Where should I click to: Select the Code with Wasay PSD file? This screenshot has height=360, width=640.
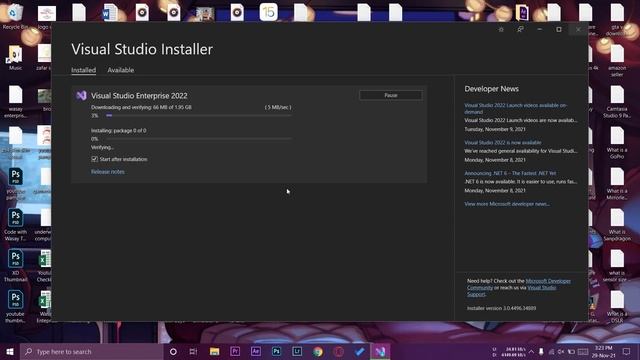point(16,224)
